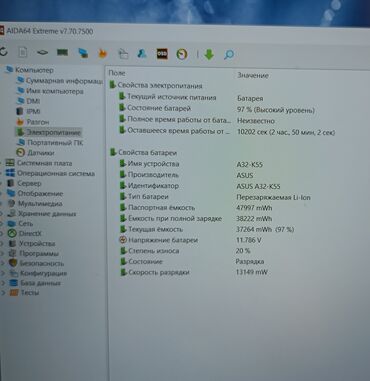Image resolution: width=370 pixels, height=381 pixels.
Task: Select the Сервер category
Action: tap(24, 183)
